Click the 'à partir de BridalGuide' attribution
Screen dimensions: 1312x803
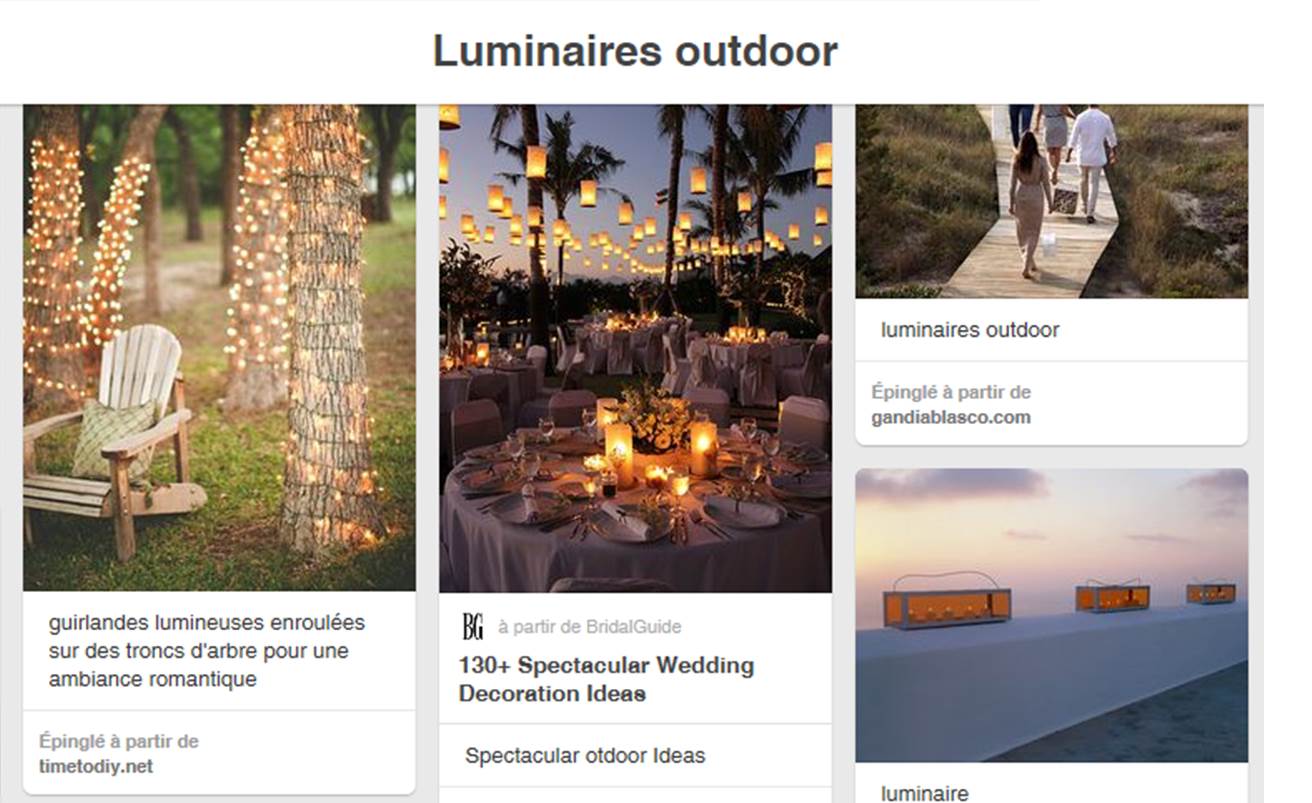pyautogui.click(x=589, y=627)
